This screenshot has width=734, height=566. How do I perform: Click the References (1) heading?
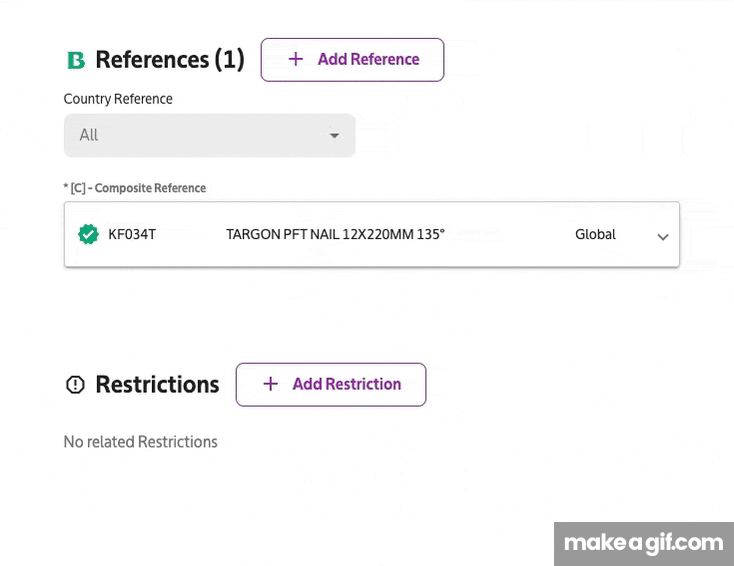click(x=169, y=60)
